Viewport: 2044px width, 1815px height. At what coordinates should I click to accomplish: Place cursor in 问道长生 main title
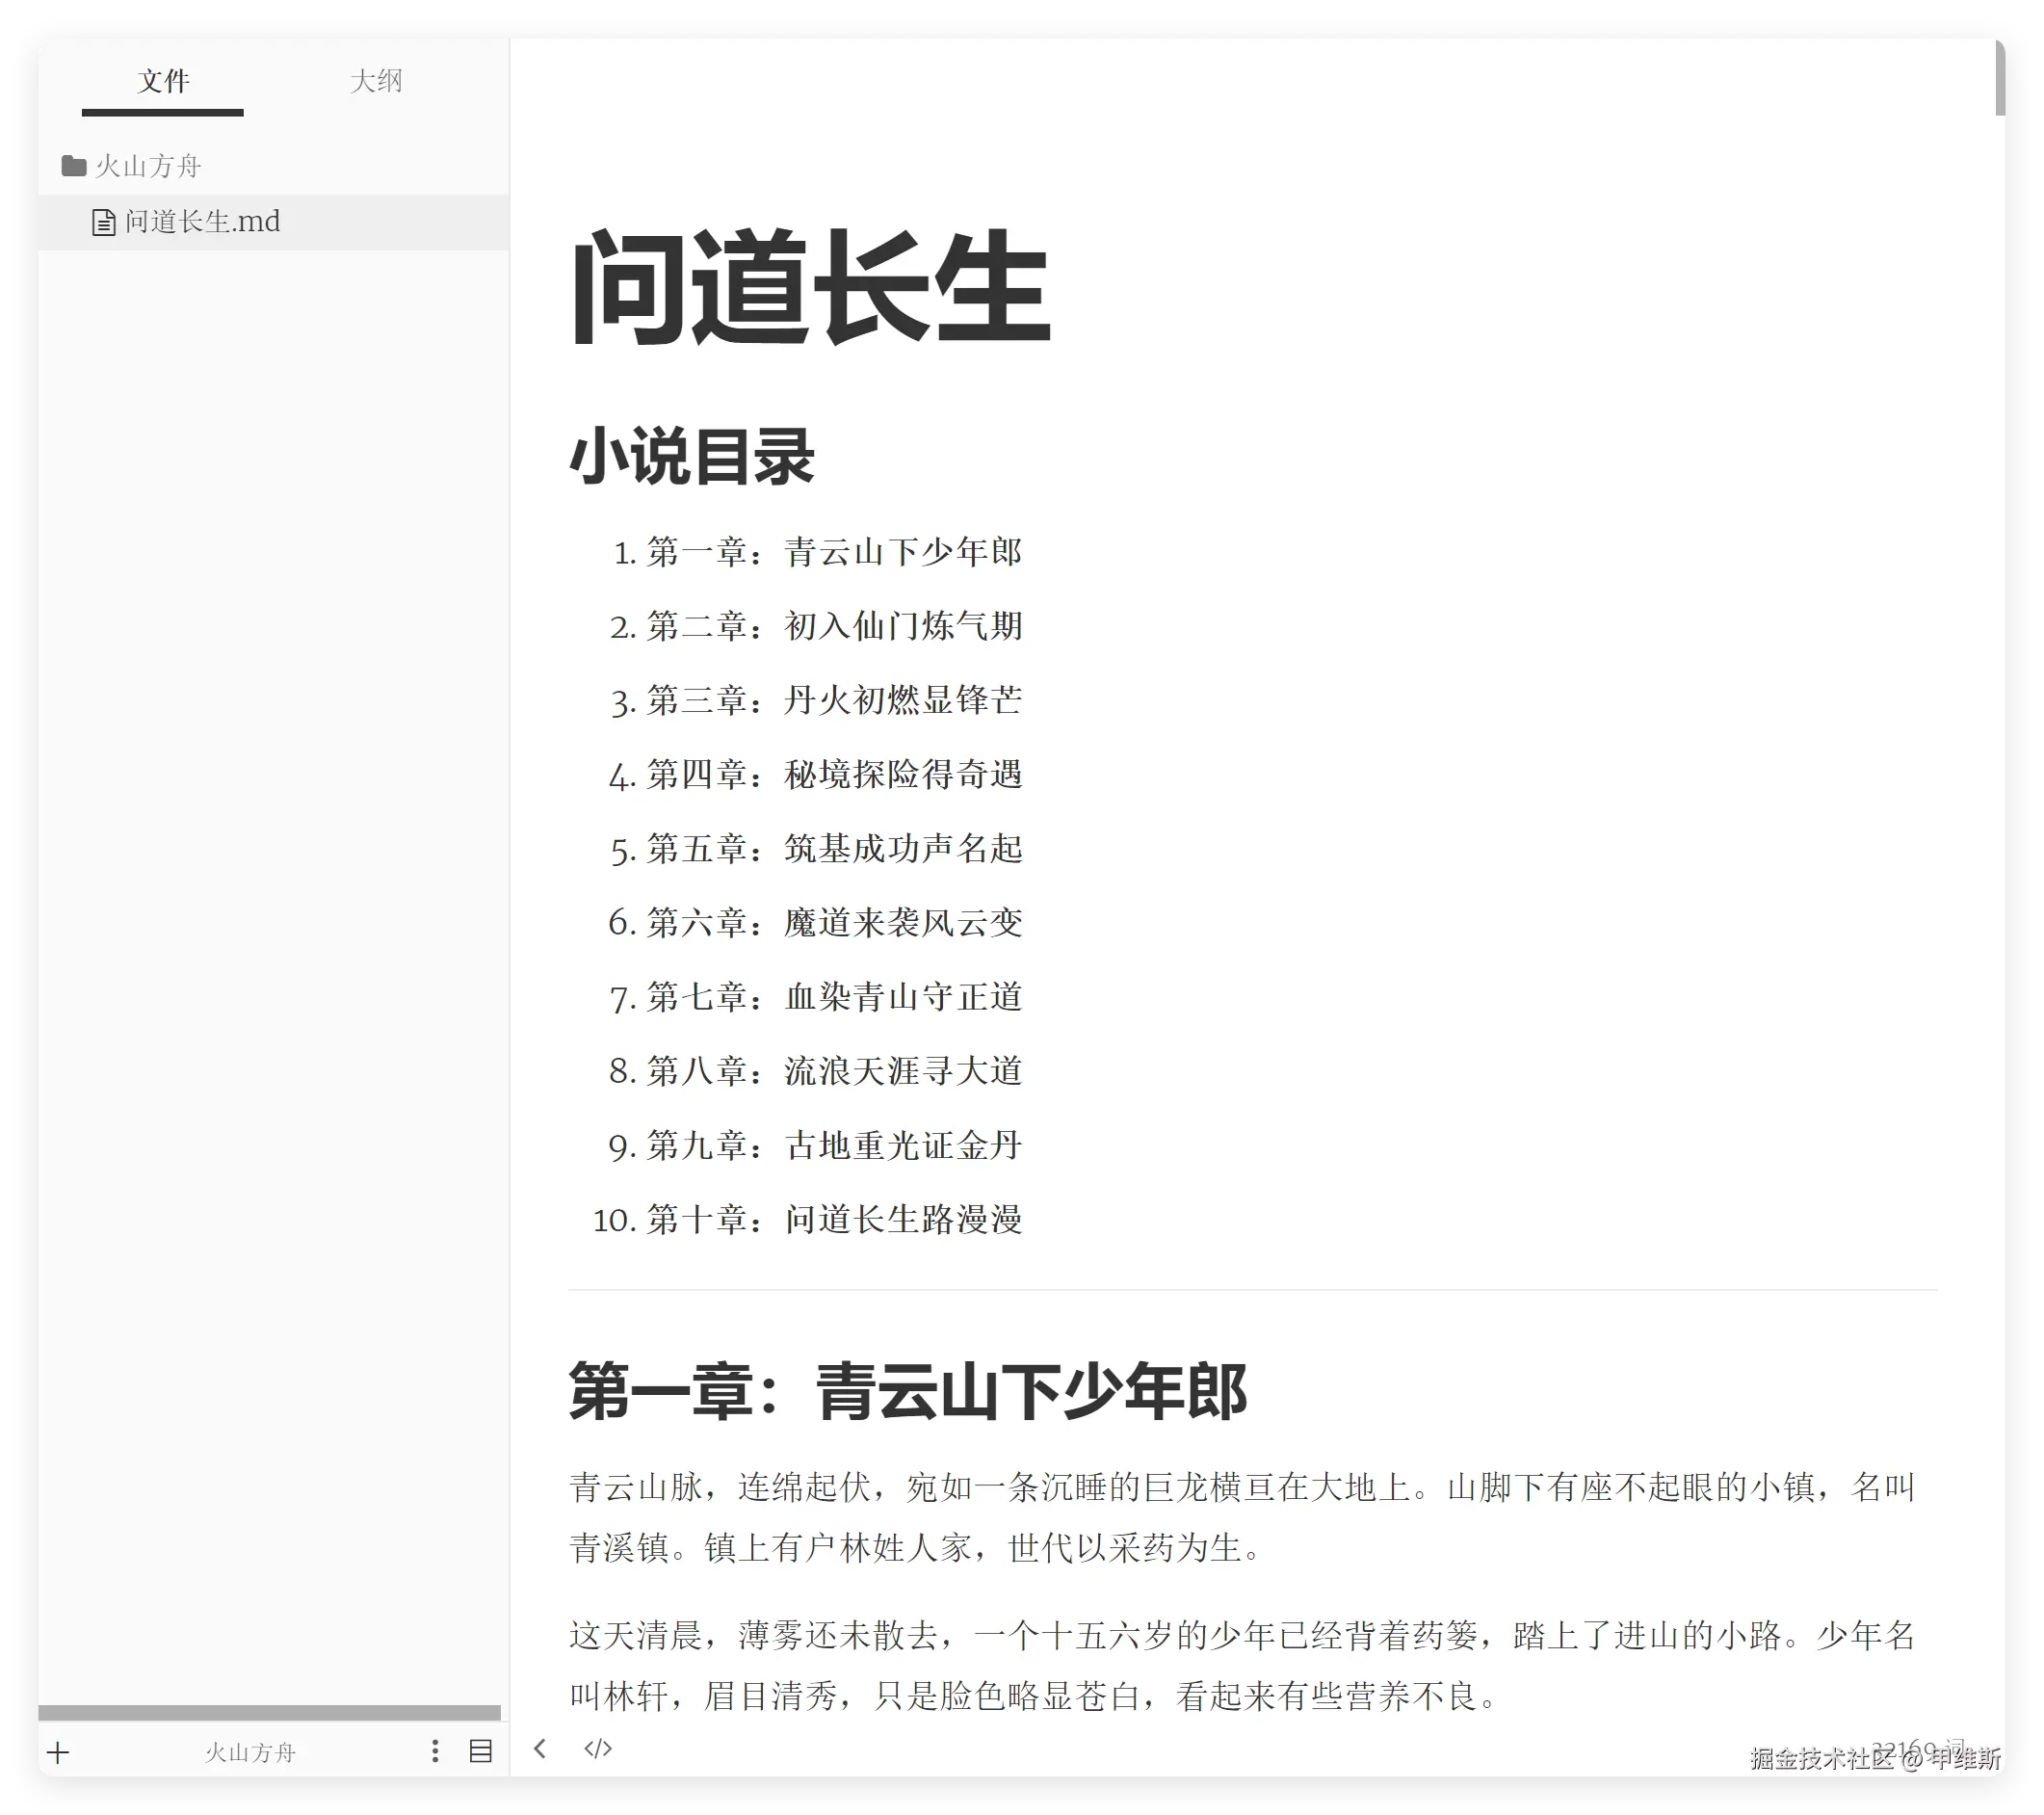point(810,288)
